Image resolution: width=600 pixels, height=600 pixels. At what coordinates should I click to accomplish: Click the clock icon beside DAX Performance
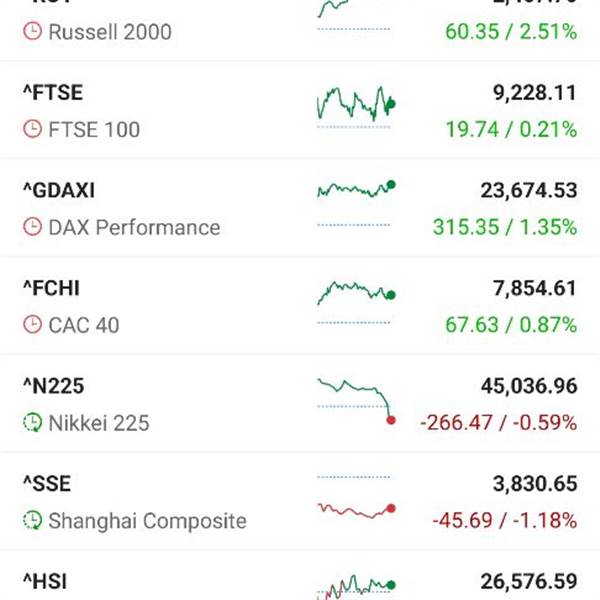[33, 227]
